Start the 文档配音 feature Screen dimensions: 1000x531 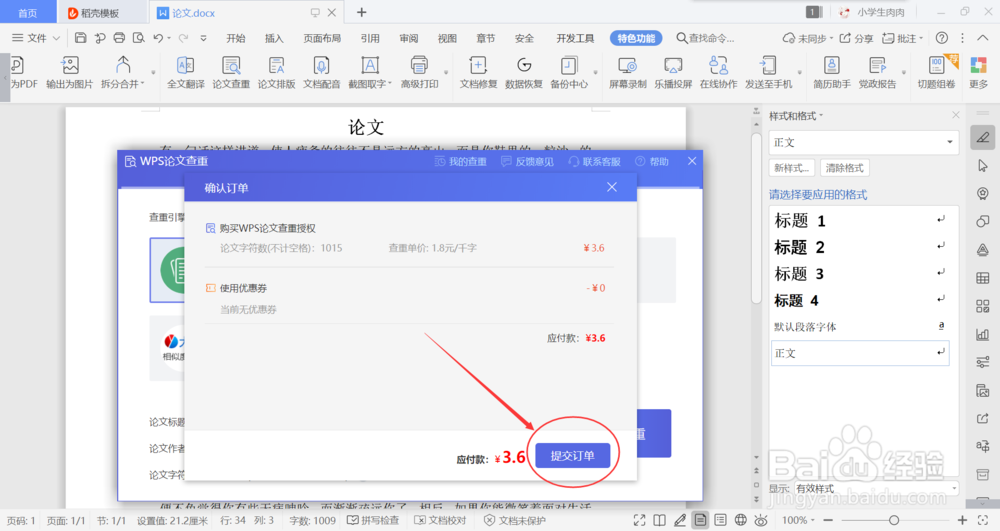[321, 73]
